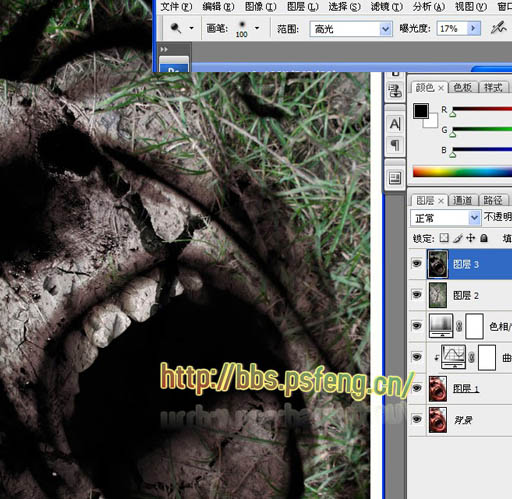Select the 图层 1 layer thumbnail

tap(438, 389)
